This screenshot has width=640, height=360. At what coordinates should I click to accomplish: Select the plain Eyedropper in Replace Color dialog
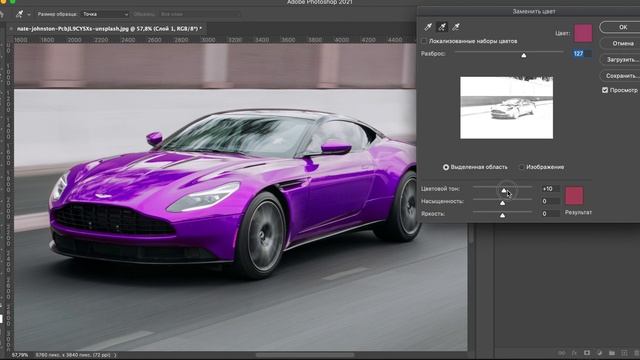[x=428, y=27]
